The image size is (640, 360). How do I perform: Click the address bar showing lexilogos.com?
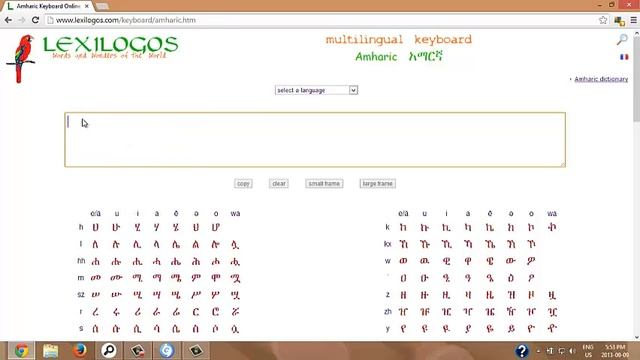click(x=322, y=20)
